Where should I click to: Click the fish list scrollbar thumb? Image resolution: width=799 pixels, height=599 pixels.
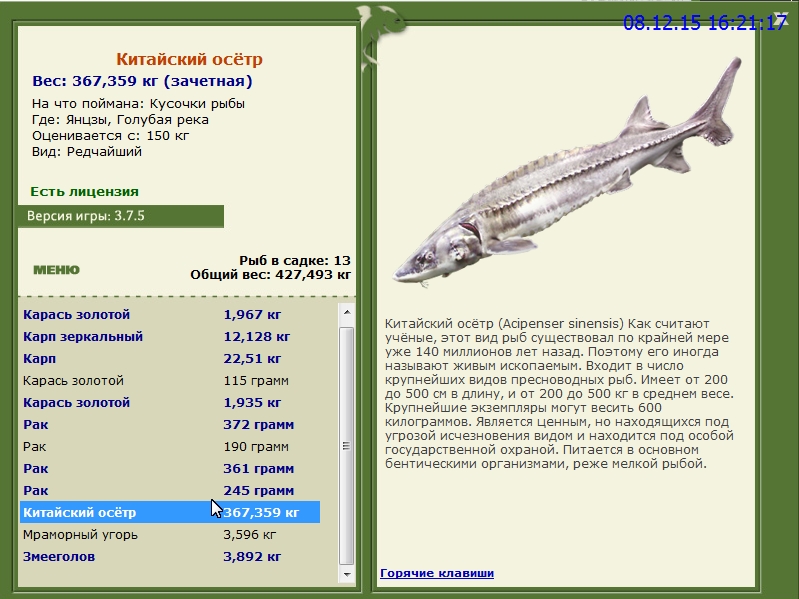(x=347, y=446)
